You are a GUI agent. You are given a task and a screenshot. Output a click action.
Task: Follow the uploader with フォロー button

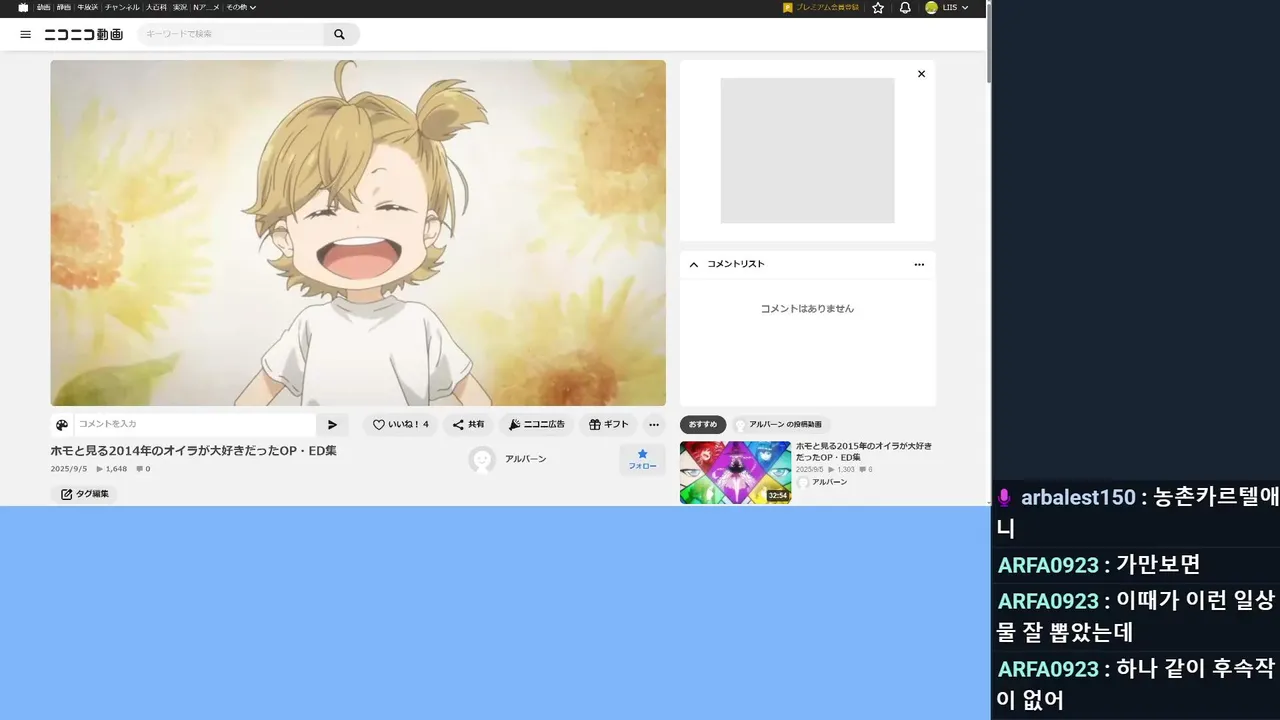642,460
